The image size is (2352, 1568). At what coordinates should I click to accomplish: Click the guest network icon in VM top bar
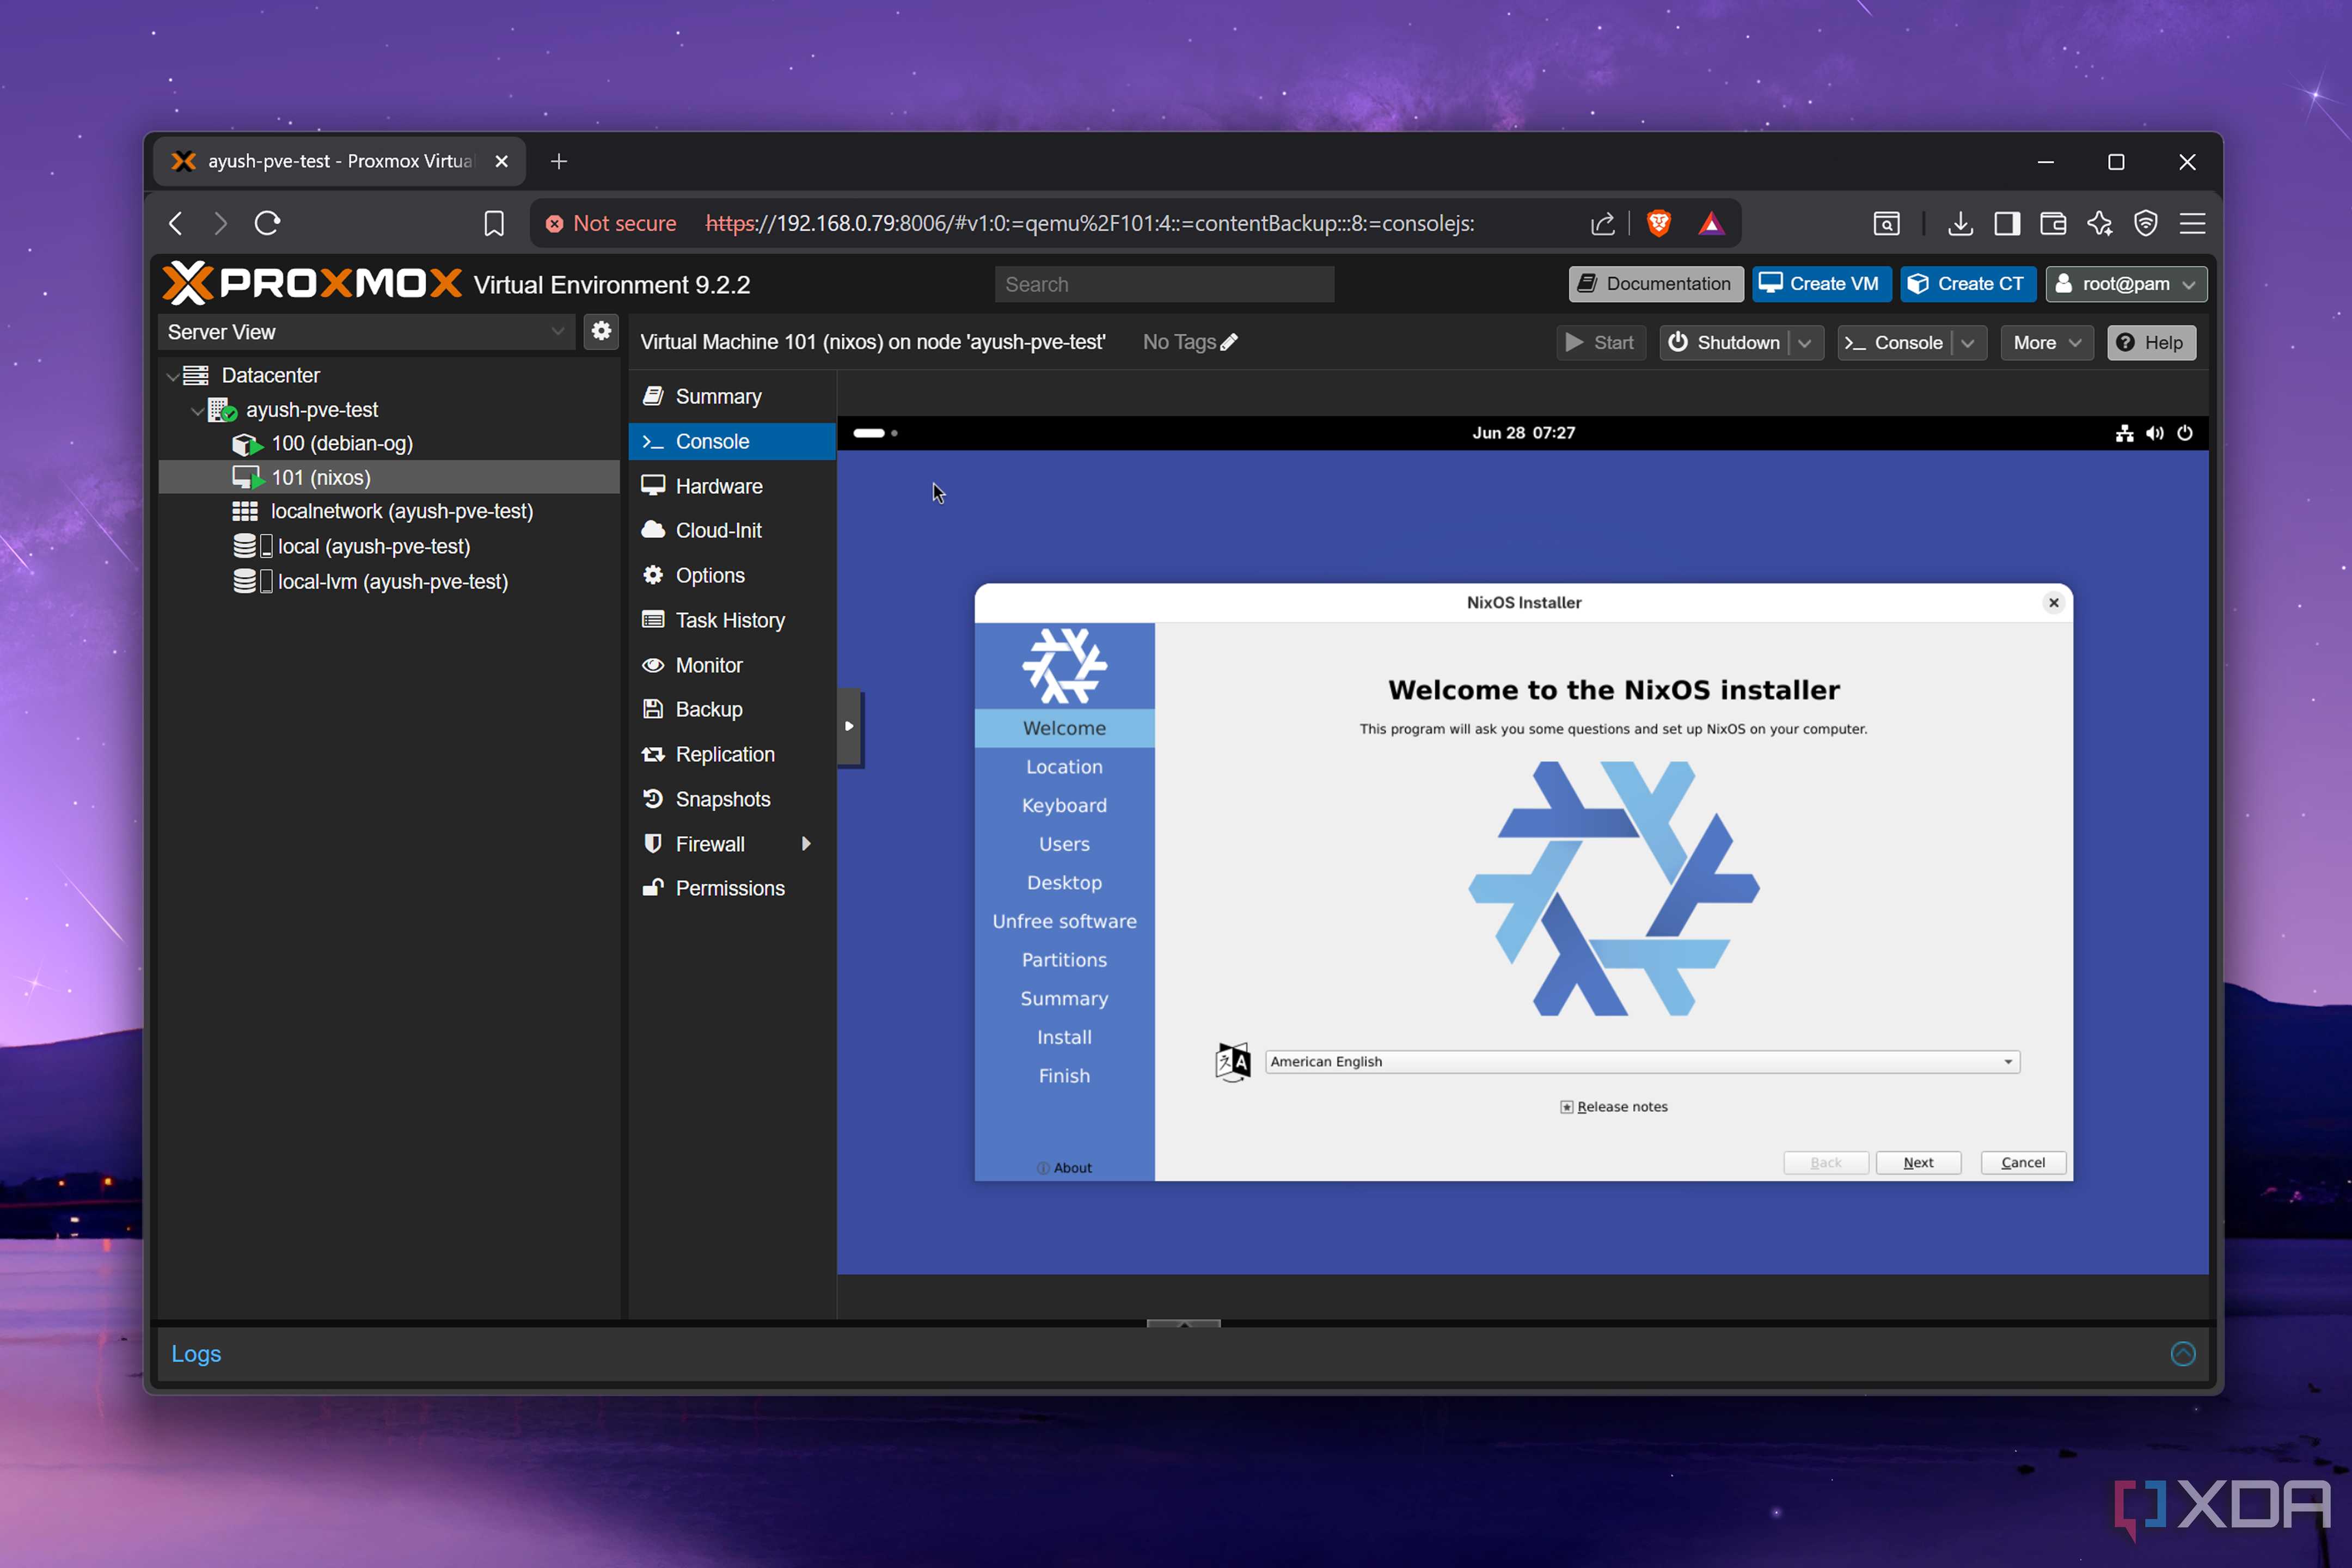[2125, 433]
